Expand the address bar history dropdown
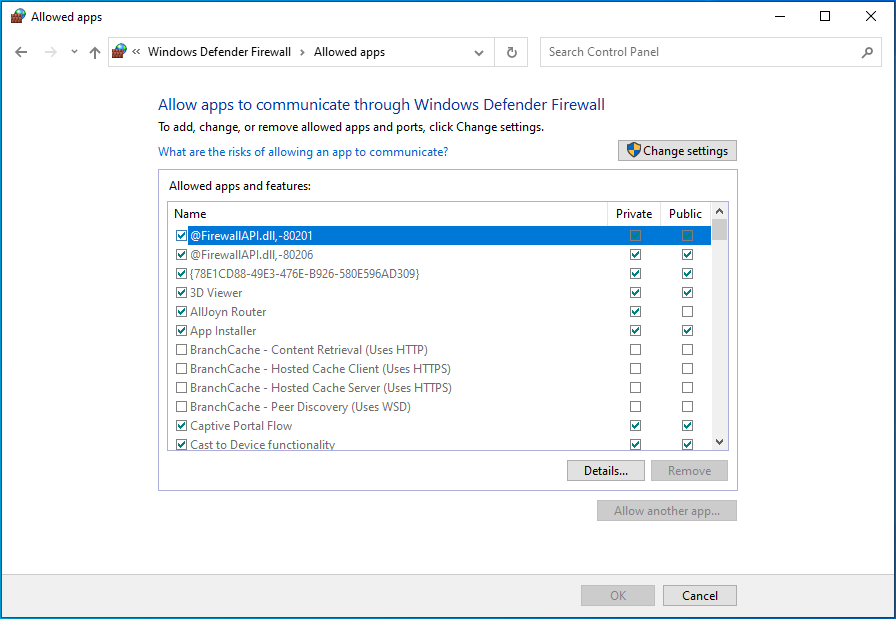The width and height of the screenshot is (896, 619). point(480,52)
